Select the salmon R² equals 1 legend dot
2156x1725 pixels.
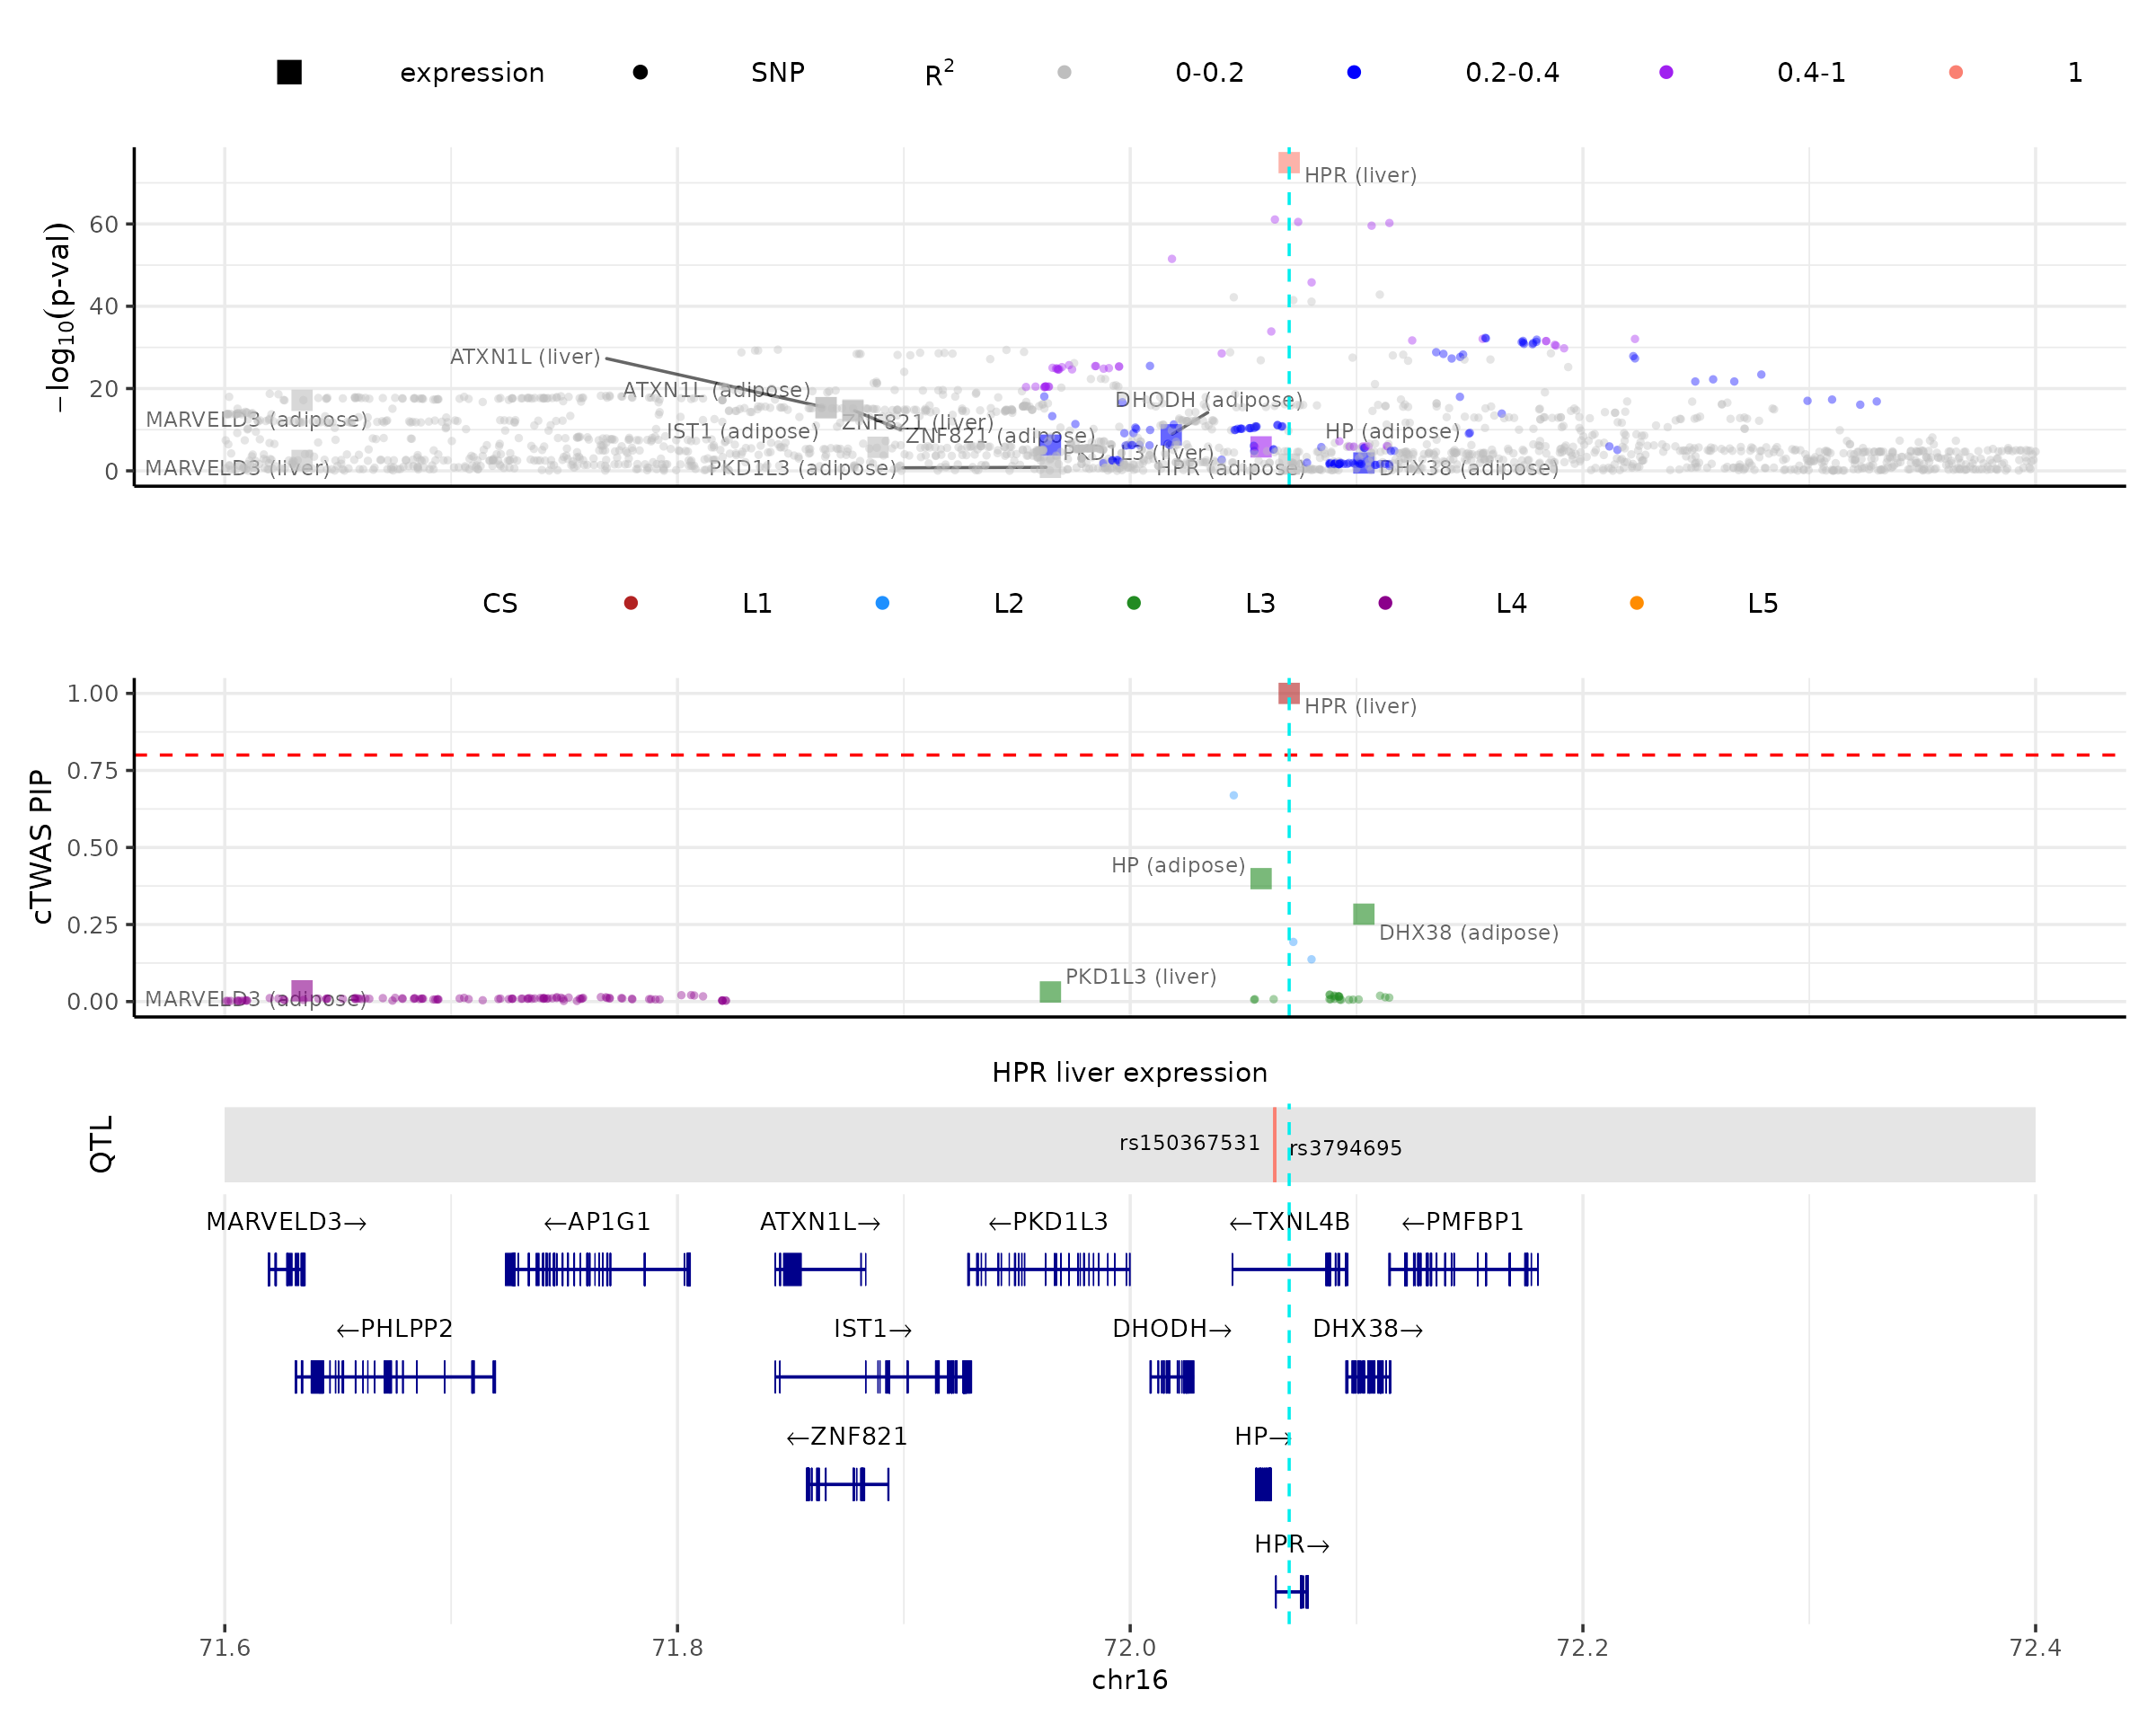(1956, 72)
